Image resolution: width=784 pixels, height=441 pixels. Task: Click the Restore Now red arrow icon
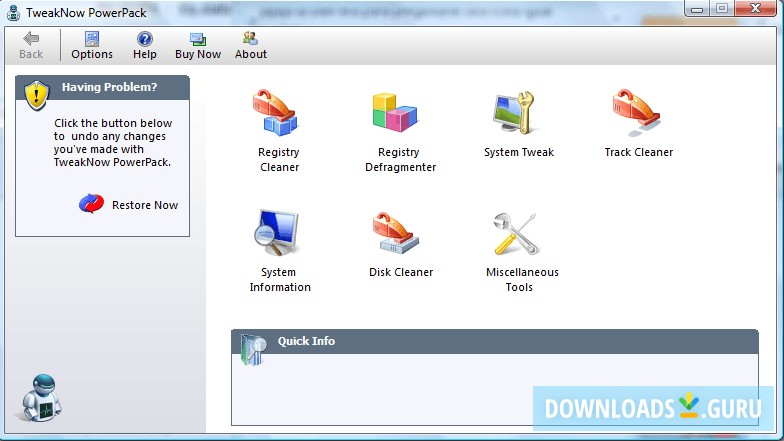click(92, 204)
